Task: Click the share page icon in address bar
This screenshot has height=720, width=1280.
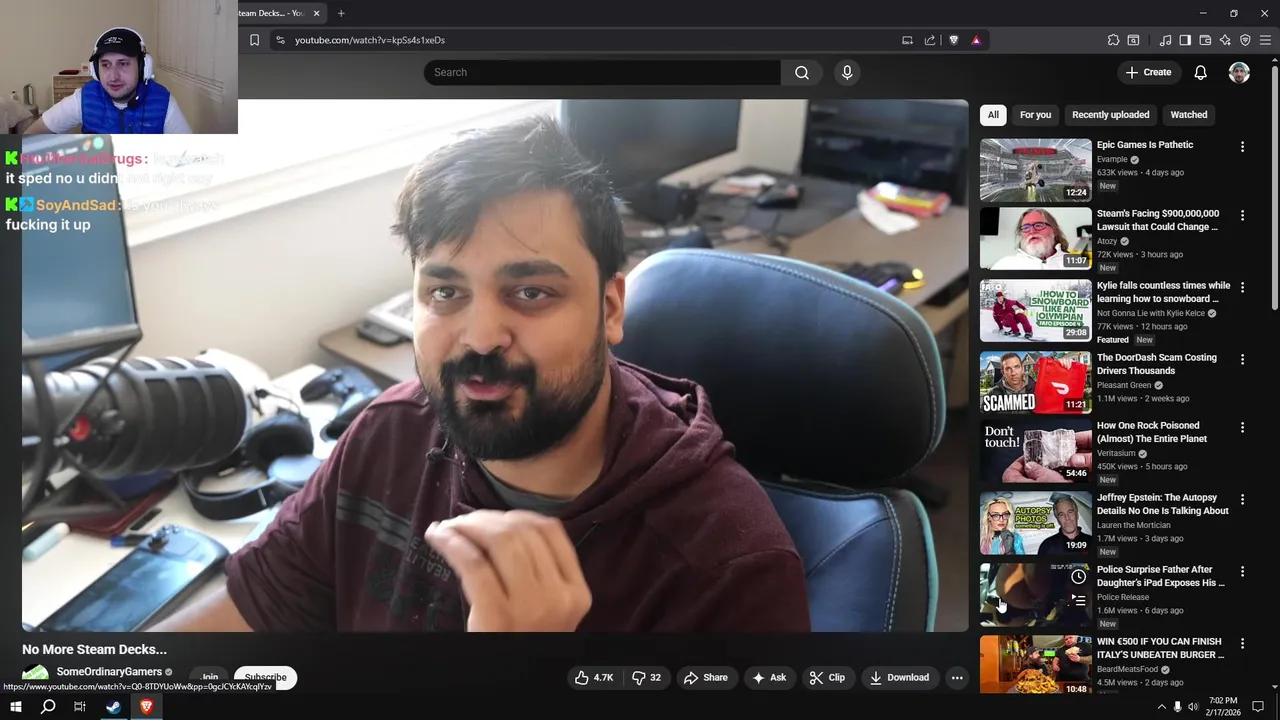Action: pyautogui.click(x=930, y=40)
